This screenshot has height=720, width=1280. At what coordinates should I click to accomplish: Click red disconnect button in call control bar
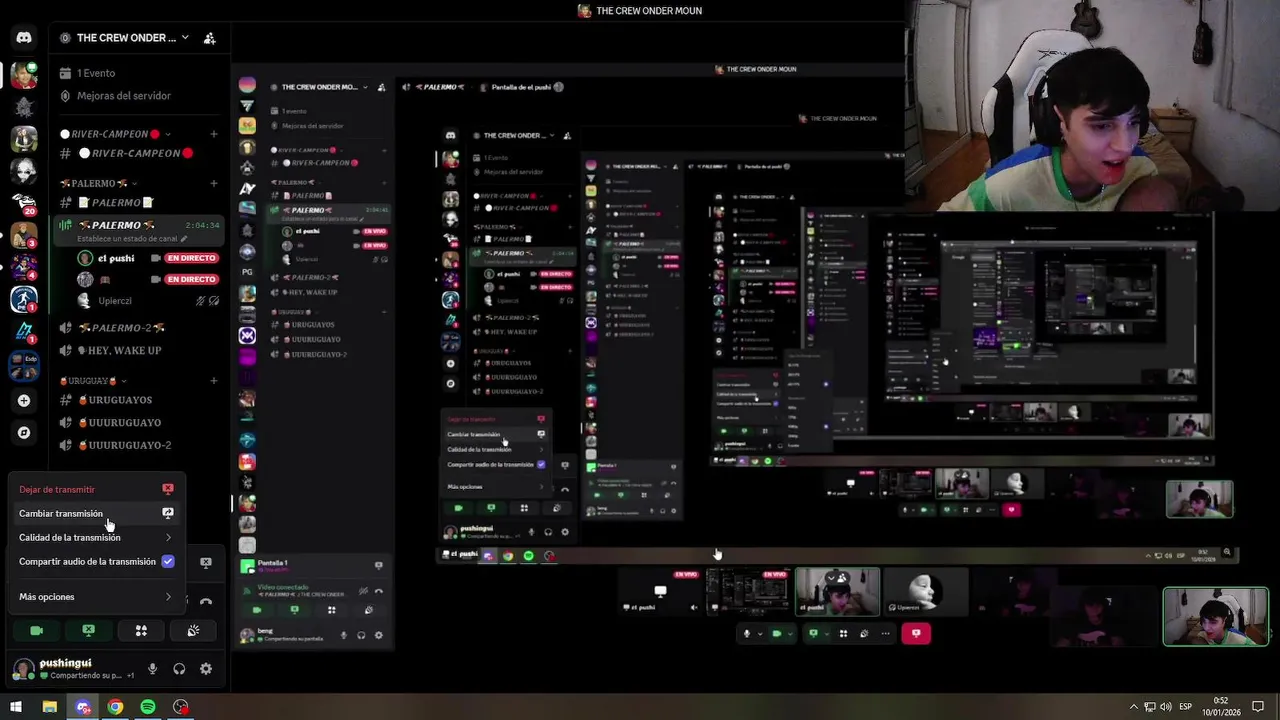click(916, 633)
